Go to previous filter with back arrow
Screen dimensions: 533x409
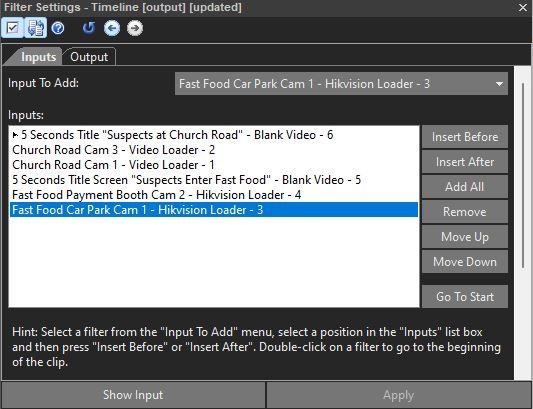pyautogui.click(x=112, y=28)
